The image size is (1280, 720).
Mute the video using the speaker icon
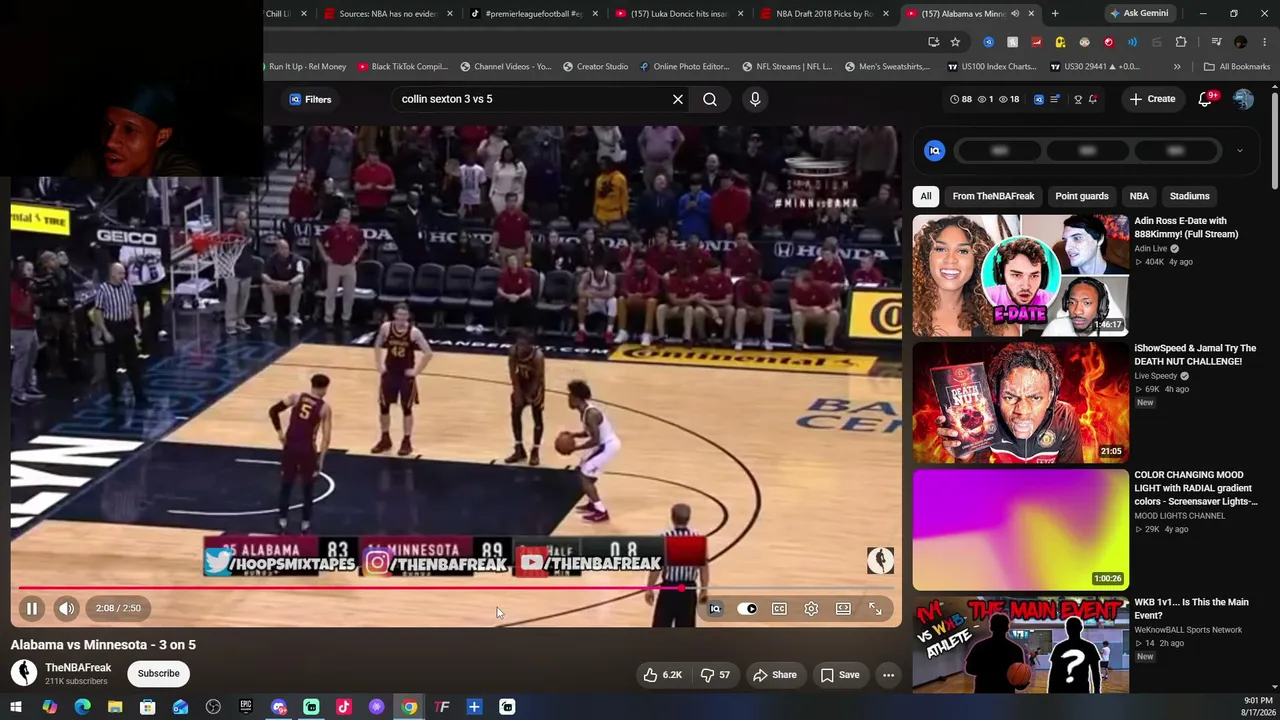(x=66, y=608)
